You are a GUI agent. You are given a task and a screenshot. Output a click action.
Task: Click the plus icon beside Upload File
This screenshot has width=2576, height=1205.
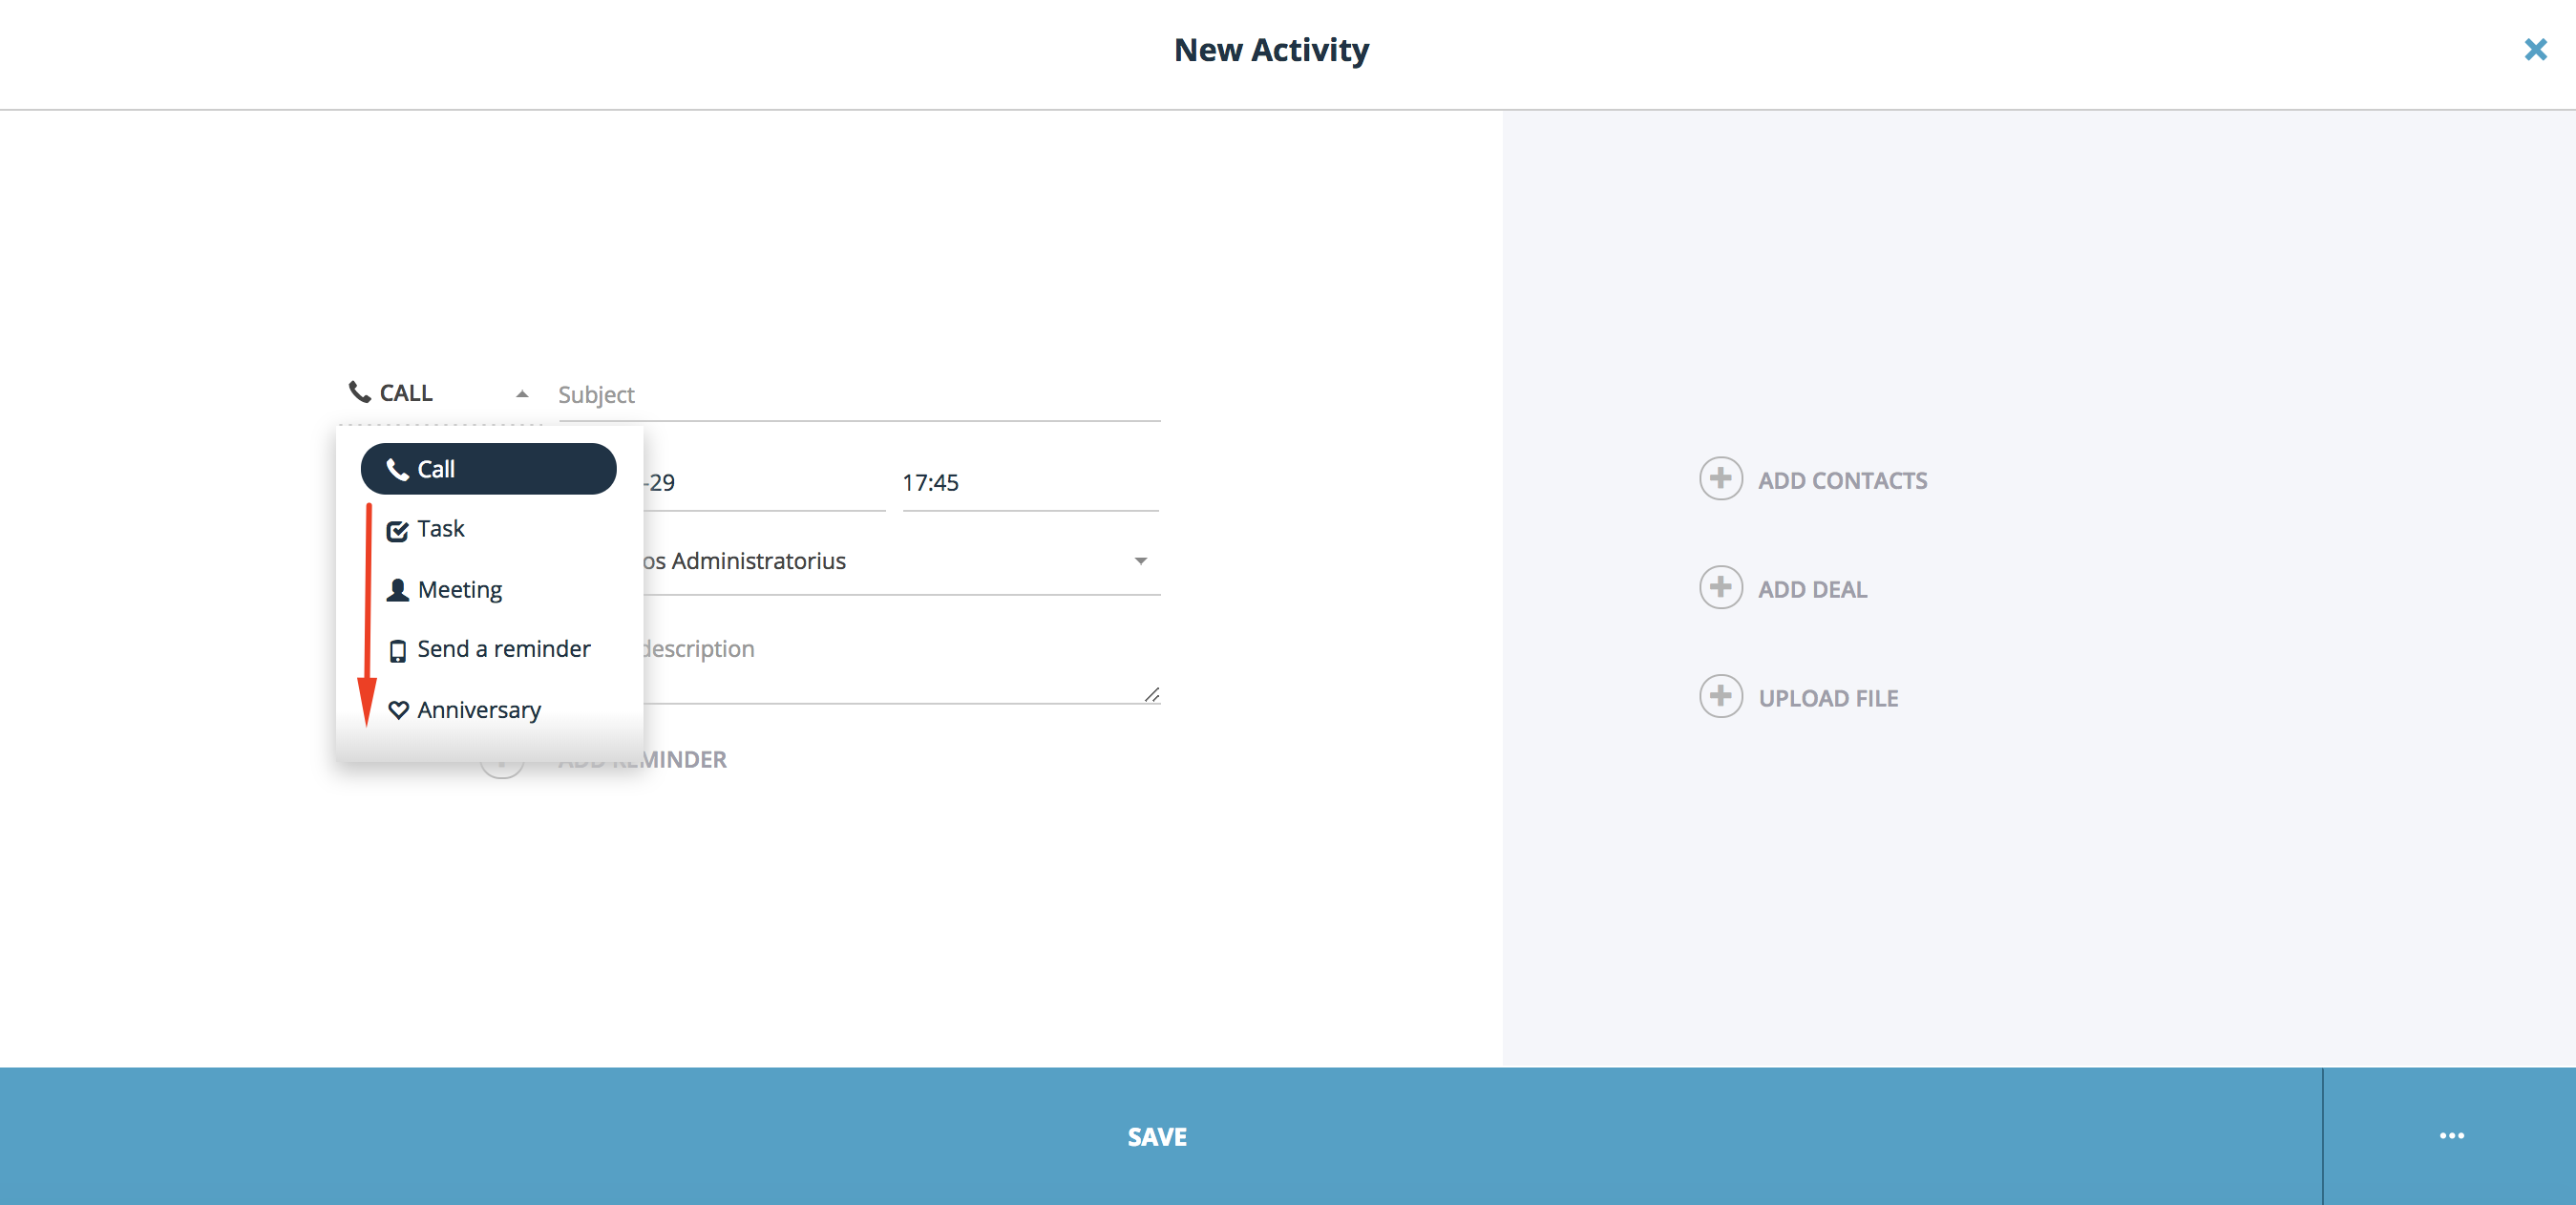coord(1720,697)
